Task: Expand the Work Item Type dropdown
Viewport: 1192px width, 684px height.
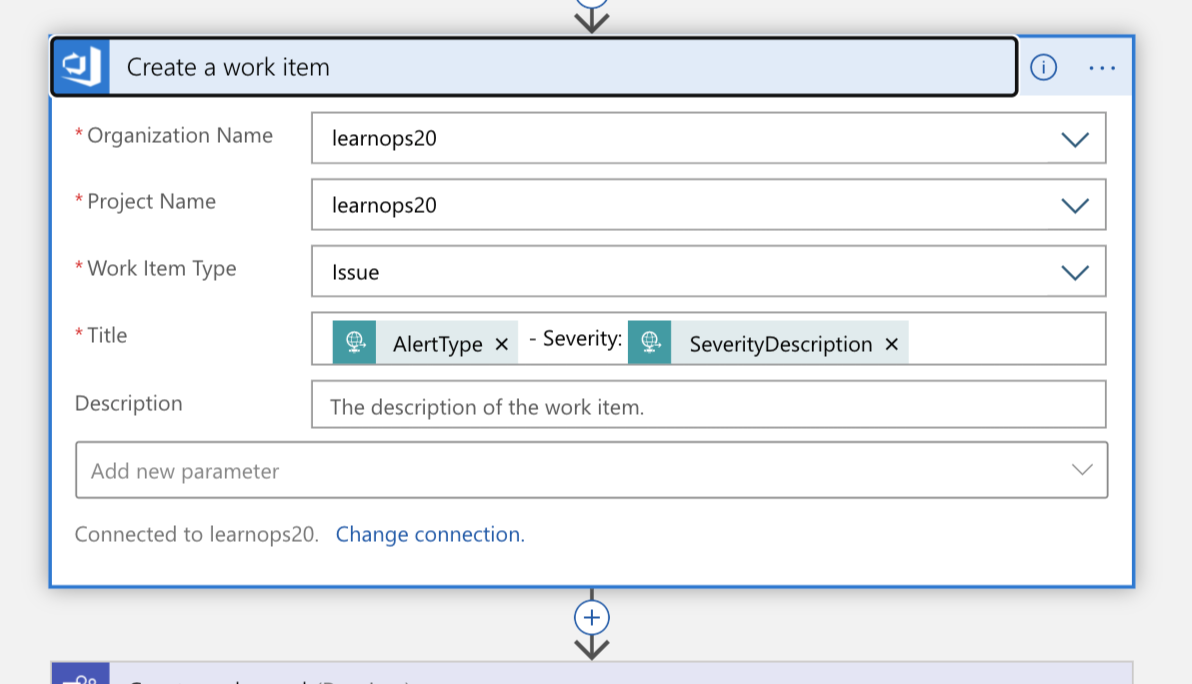Action: (1074, 272)
